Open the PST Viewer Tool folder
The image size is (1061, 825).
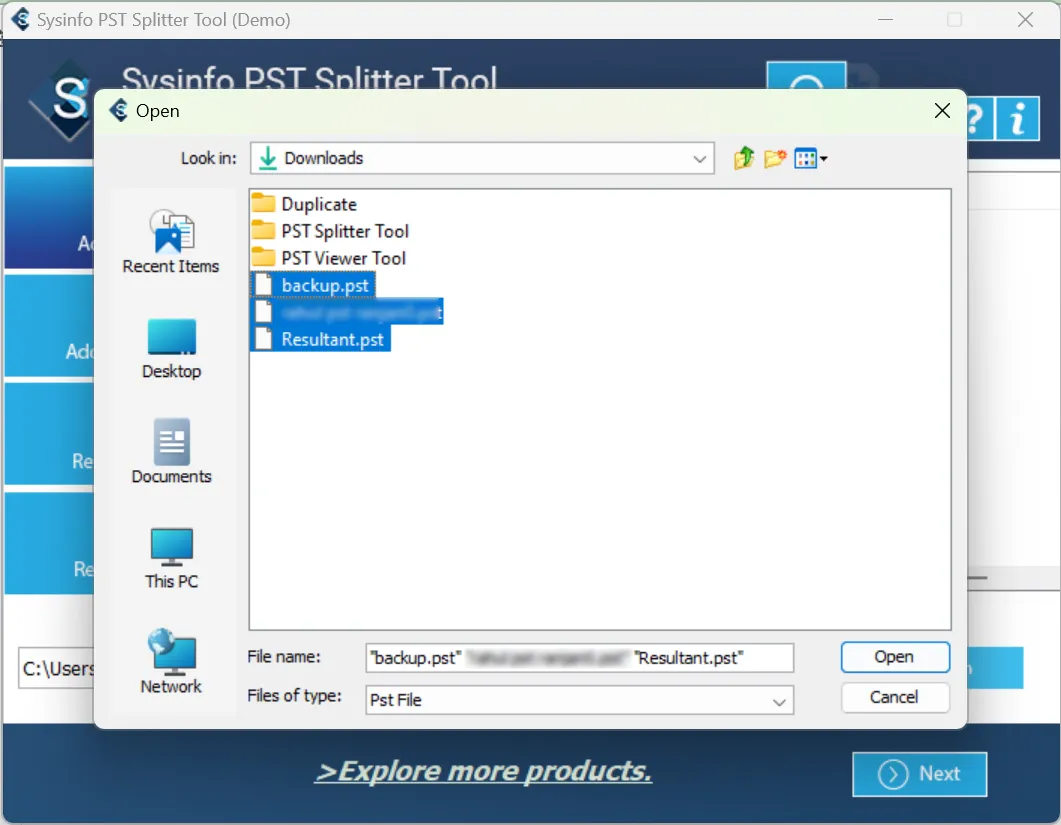click(x=329, y=258)
